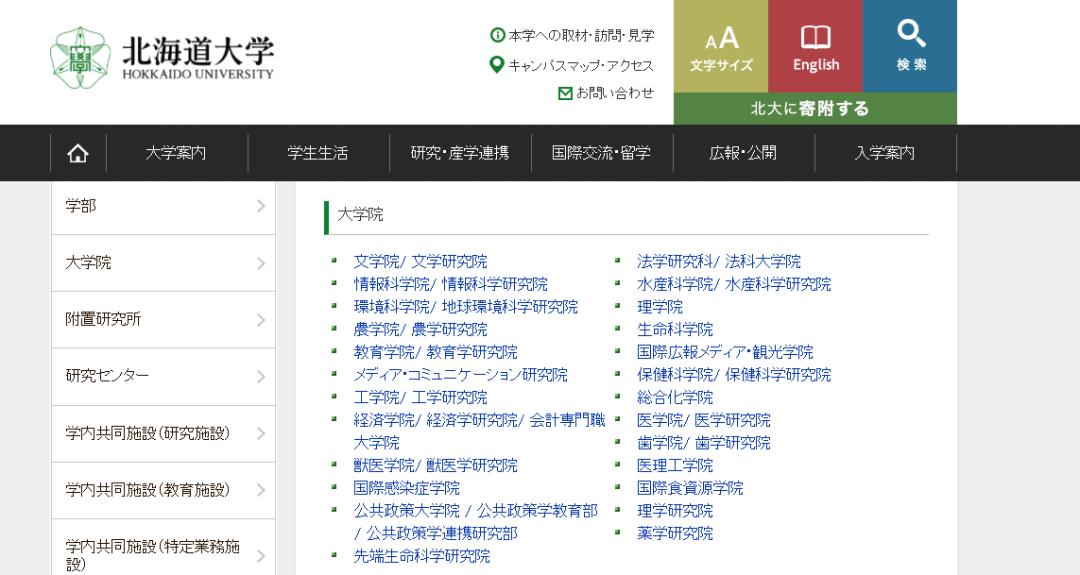The height and width of the screenshot is (575, 1080).
Task: Expand 学部 sidebar chevron
Action: 261,206
